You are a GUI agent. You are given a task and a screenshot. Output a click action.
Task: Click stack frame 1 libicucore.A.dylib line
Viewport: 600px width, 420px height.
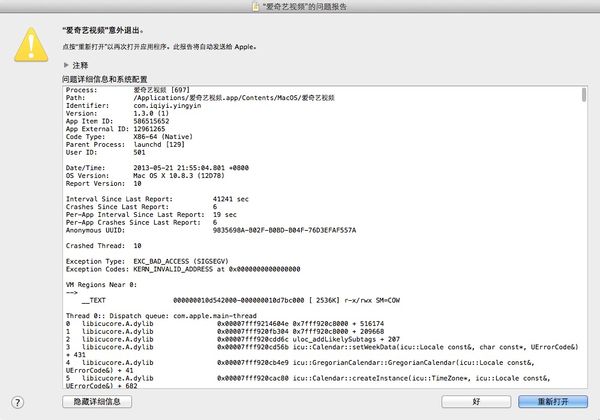tap(225, 332)
